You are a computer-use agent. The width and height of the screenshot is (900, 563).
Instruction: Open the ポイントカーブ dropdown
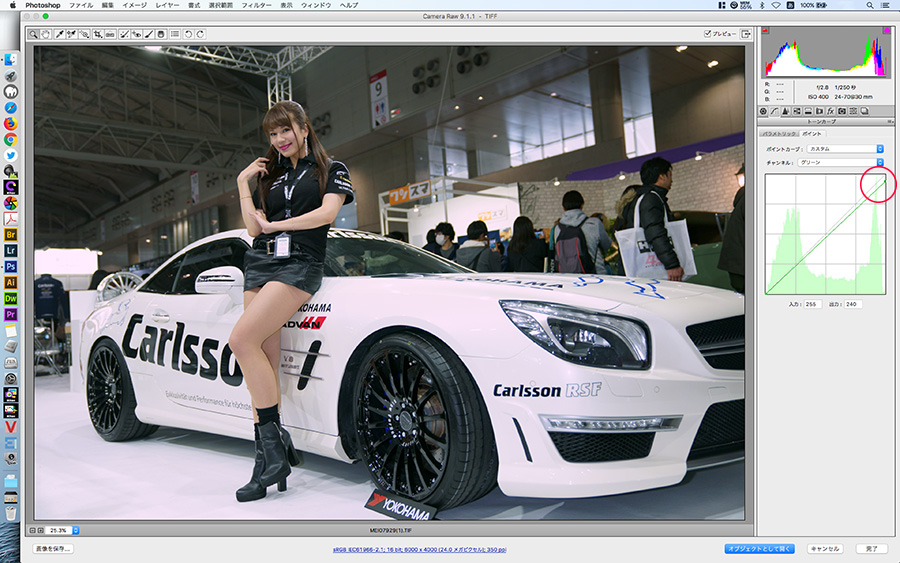[845, 149]
